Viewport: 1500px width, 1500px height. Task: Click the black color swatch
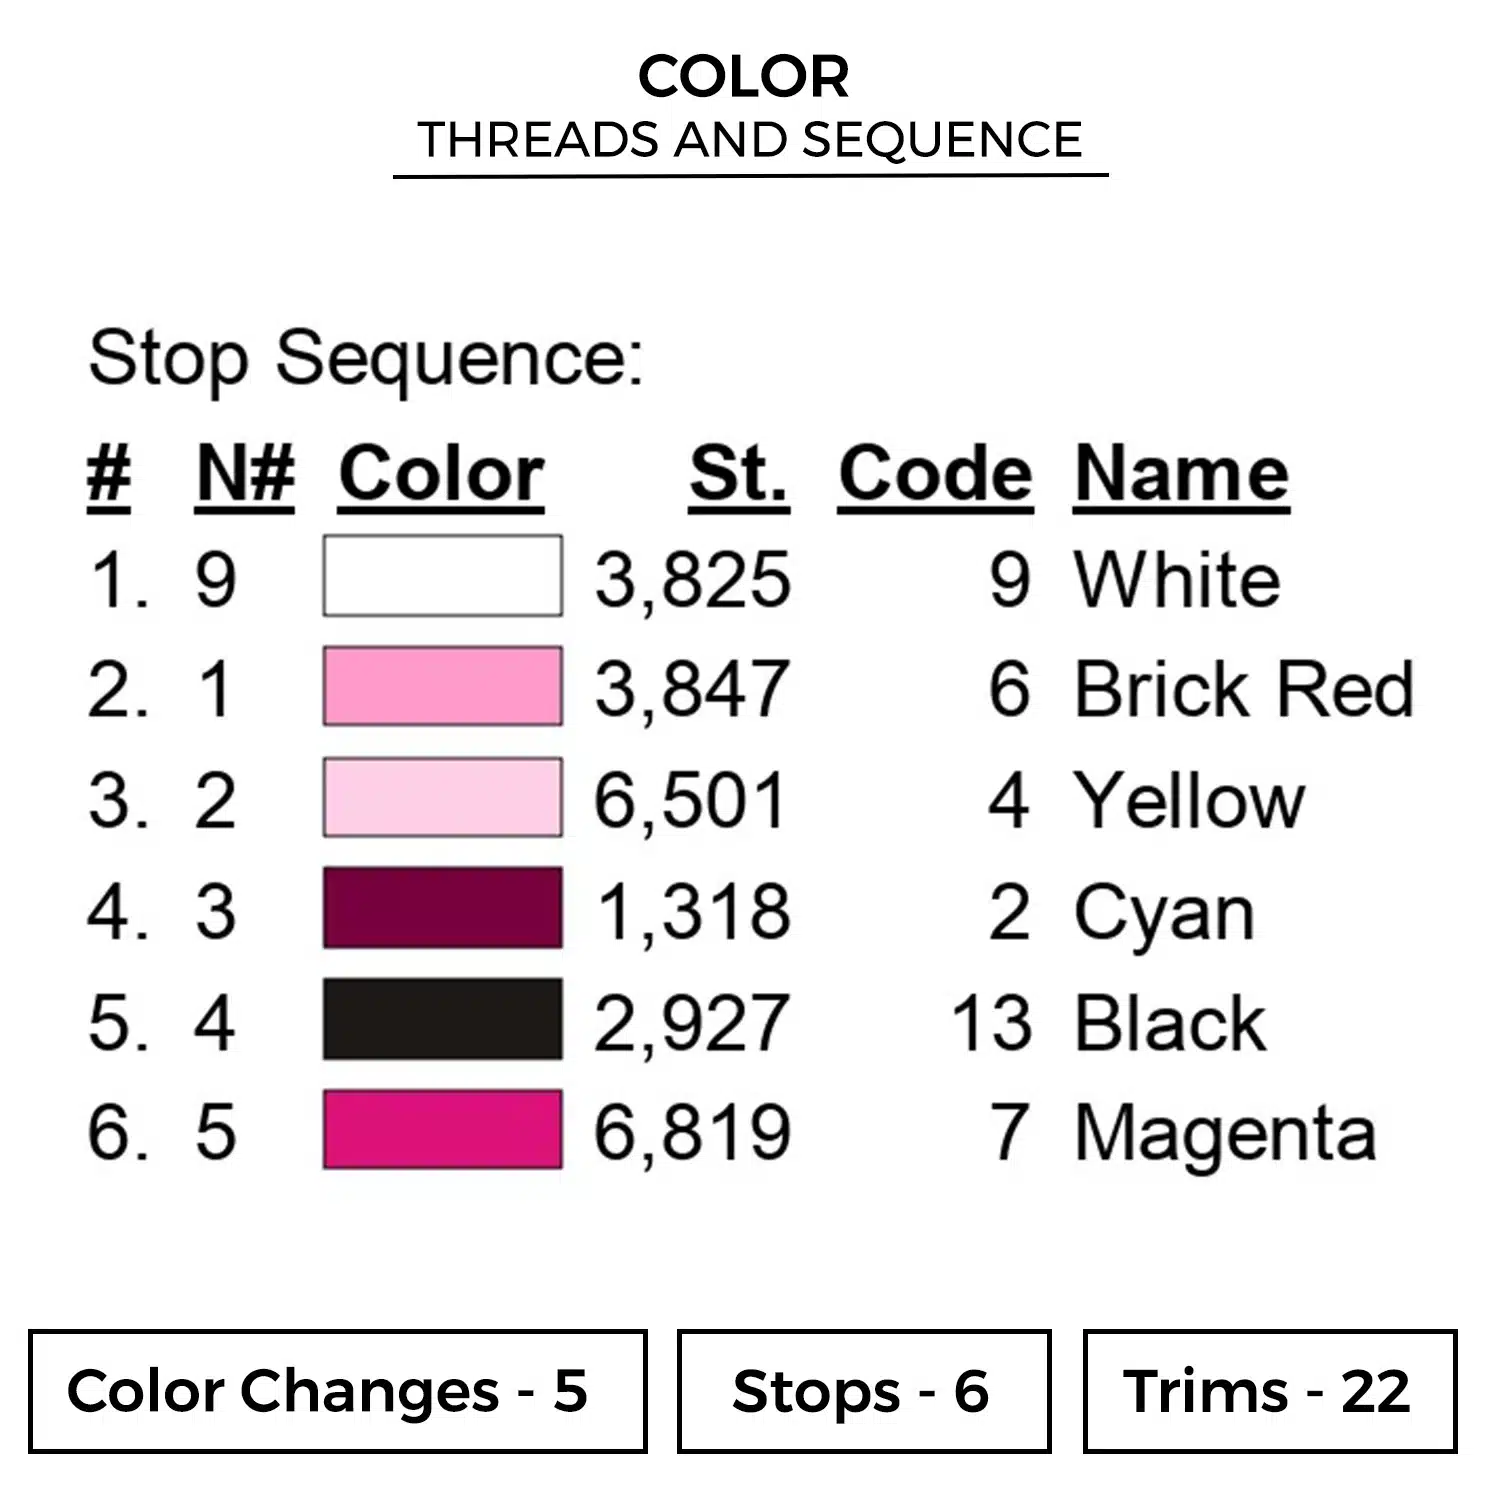pyautogui.click(x=442, y=1019)
